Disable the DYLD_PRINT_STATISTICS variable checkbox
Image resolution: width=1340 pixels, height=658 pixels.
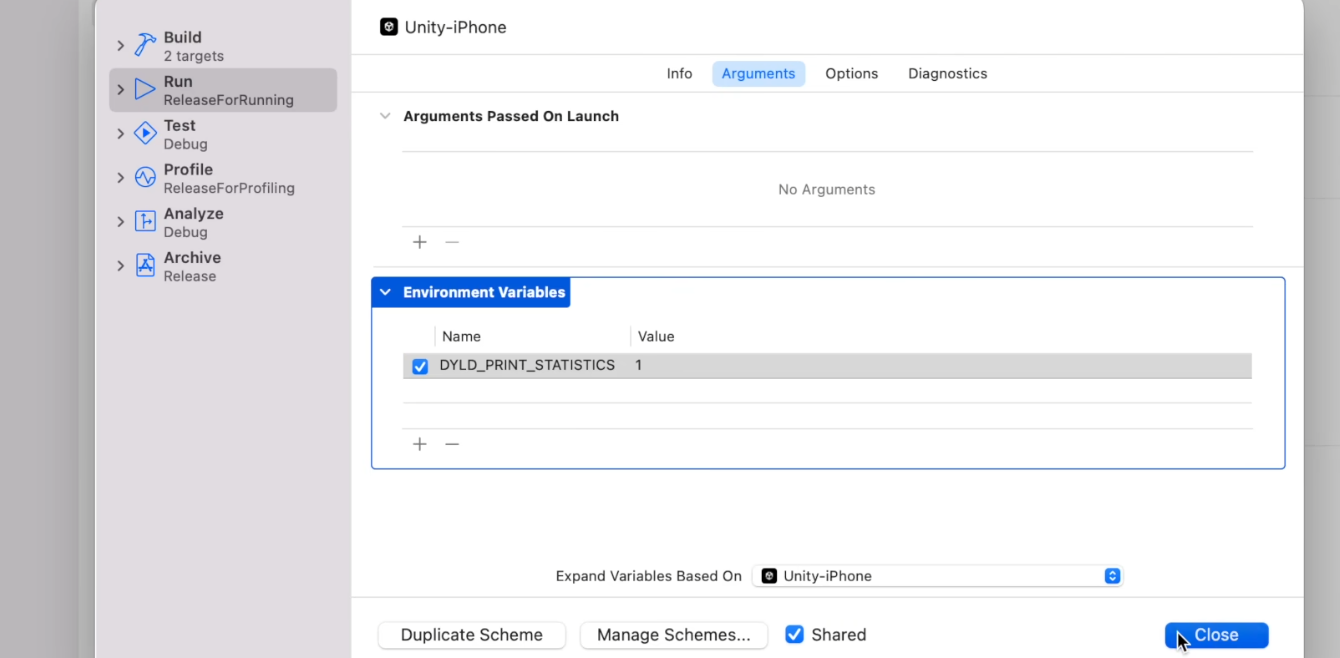click(420, 366)
